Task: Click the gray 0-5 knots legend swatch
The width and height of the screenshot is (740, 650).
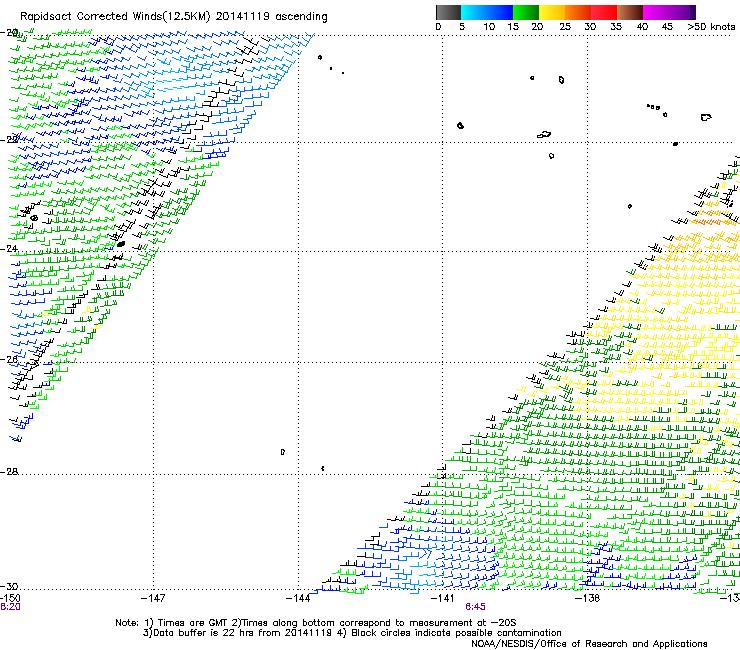Action: (448, 12)
